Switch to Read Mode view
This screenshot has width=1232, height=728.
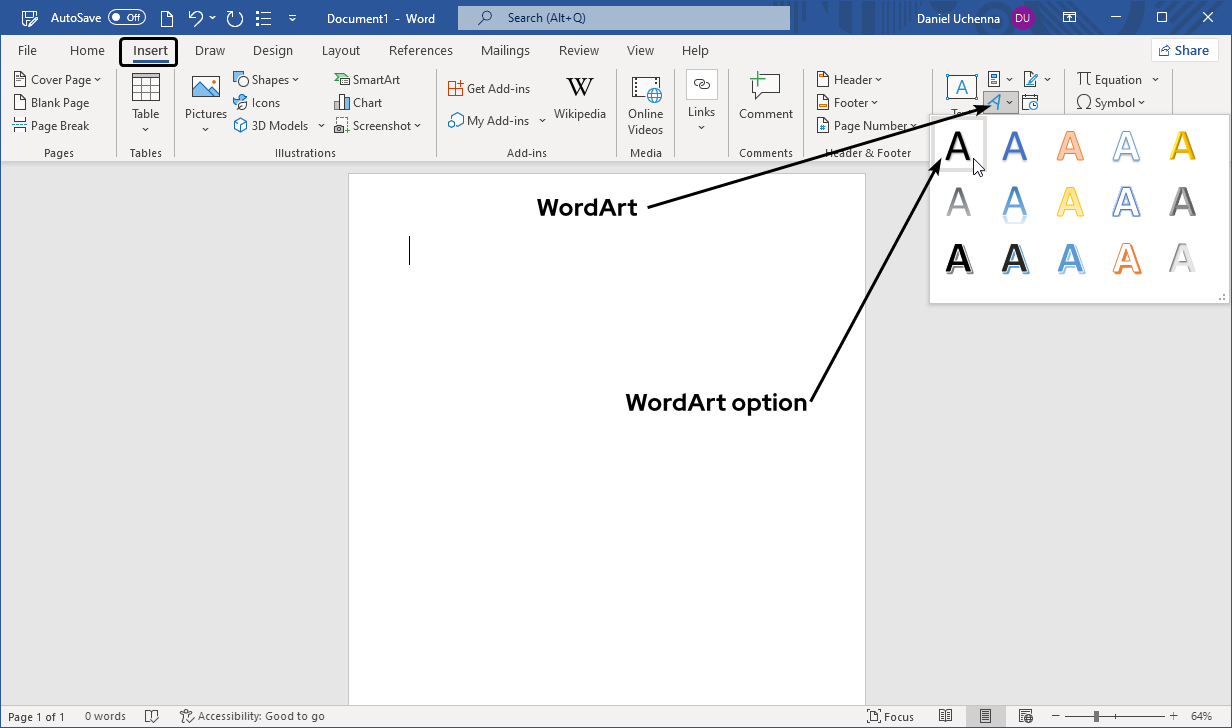pos(946,716)
